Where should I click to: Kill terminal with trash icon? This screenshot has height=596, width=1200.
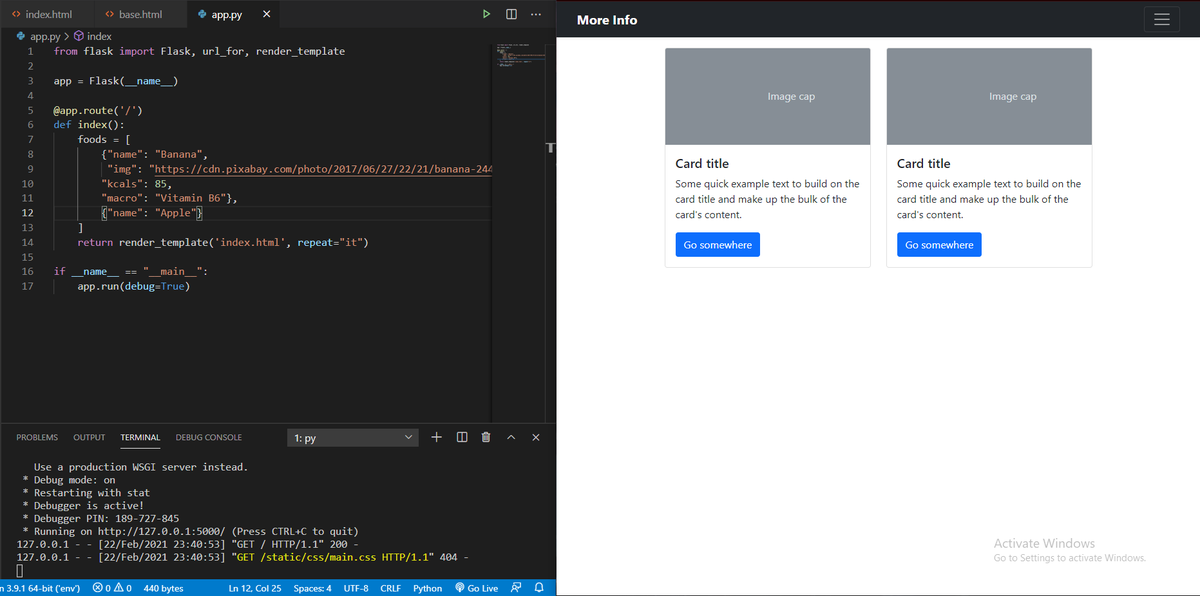(x=486, y=437)
